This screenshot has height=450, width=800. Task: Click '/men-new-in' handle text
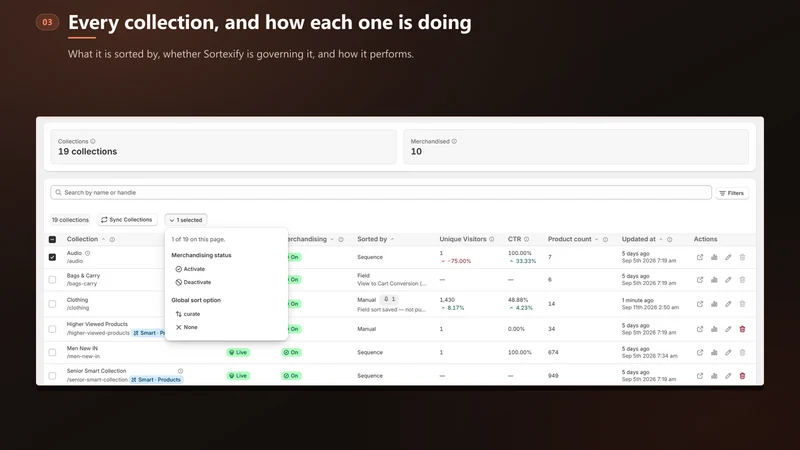[x=83, y=357]
